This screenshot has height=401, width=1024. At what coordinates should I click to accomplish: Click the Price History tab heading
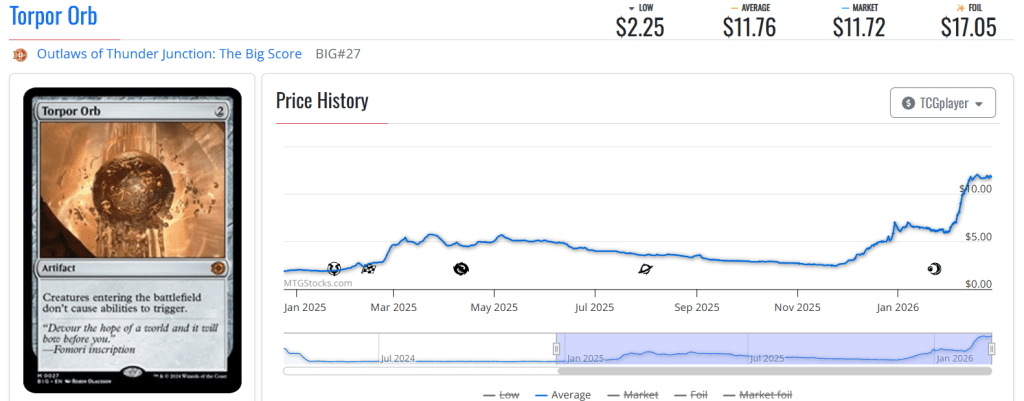[x=322, y=101]
